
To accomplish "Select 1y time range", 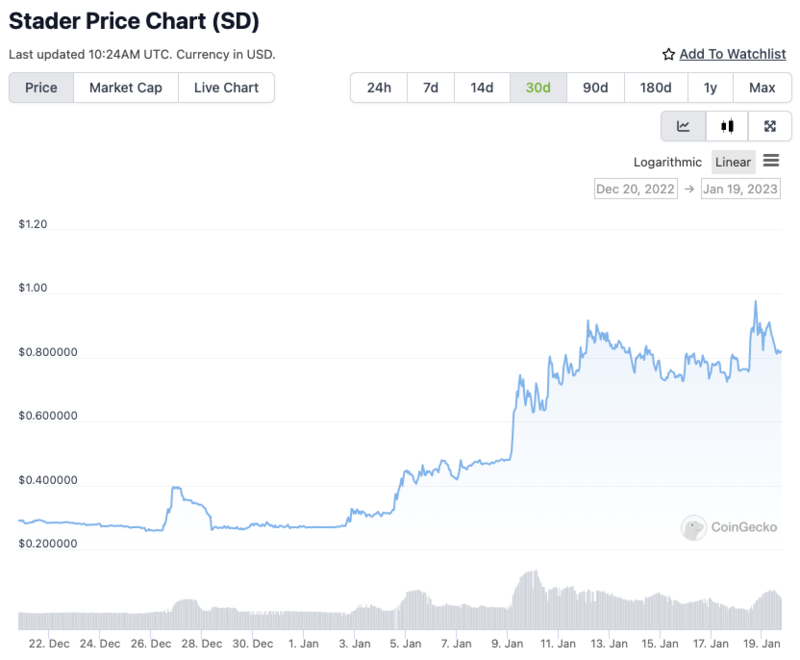I will [x=711, y=88].
